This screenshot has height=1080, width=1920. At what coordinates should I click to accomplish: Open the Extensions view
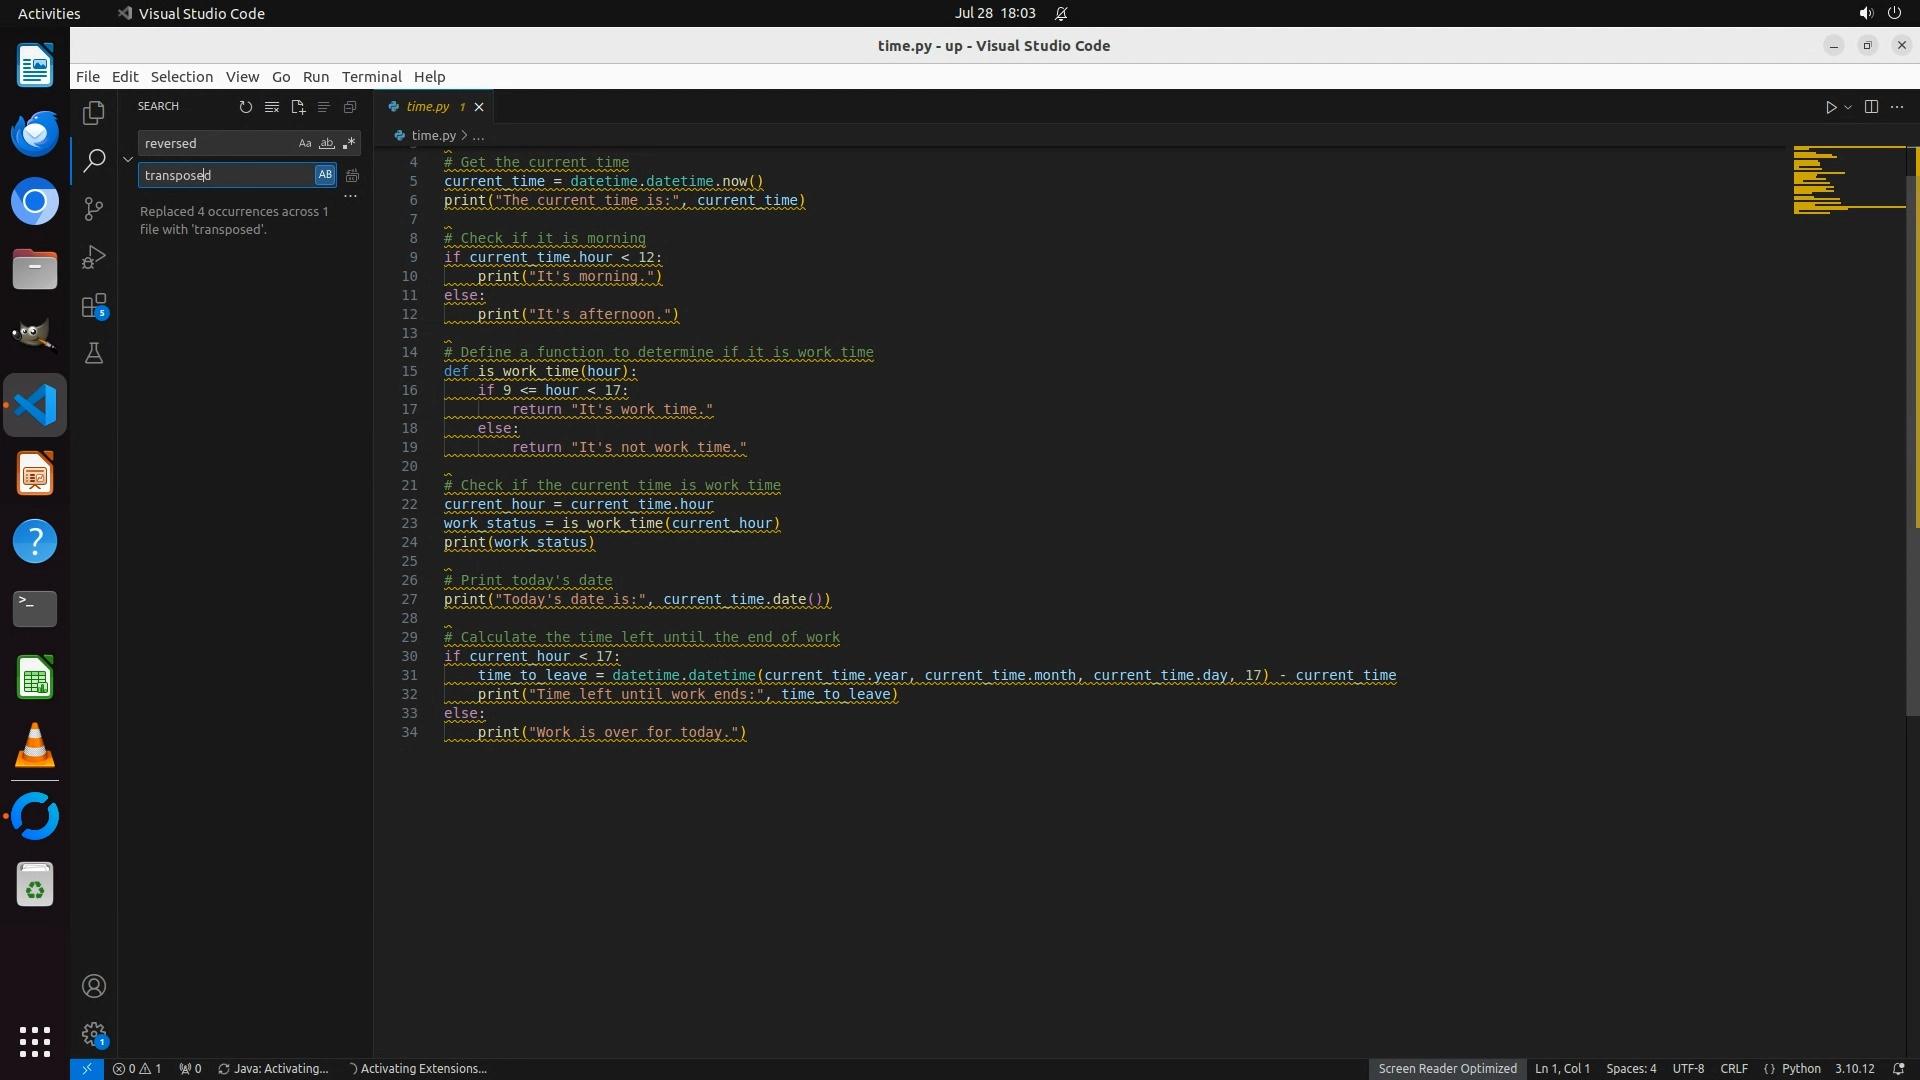click(x=94, y=306)
